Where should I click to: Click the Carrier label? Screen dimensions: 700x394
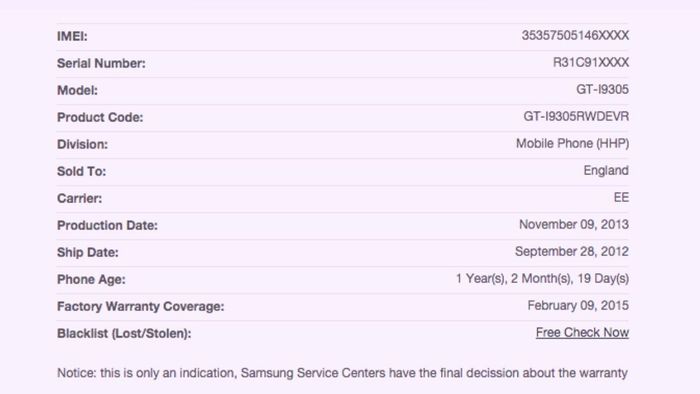pyautogui.click(x=79, y=198)
